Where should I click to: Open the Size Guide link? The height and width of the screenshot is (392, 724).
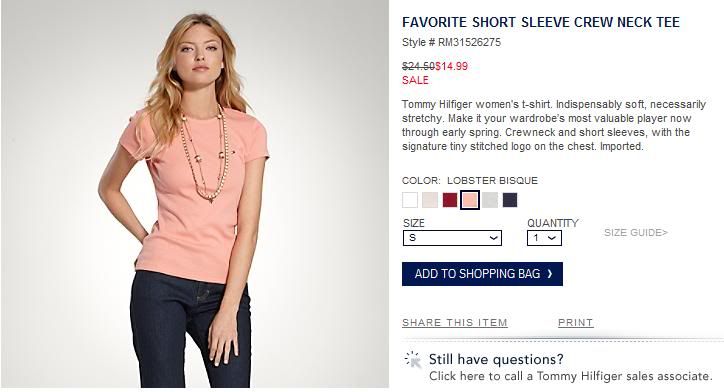tap(636, 233)
